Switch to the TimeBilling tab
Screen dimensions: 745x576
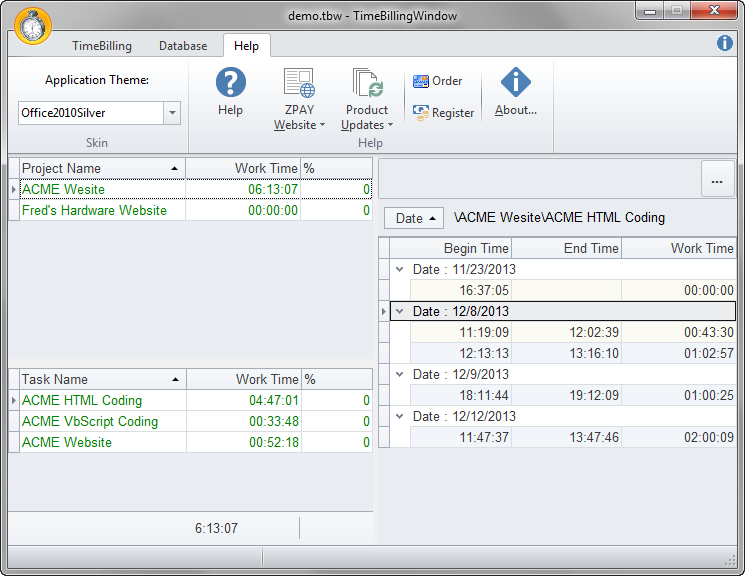101,46
